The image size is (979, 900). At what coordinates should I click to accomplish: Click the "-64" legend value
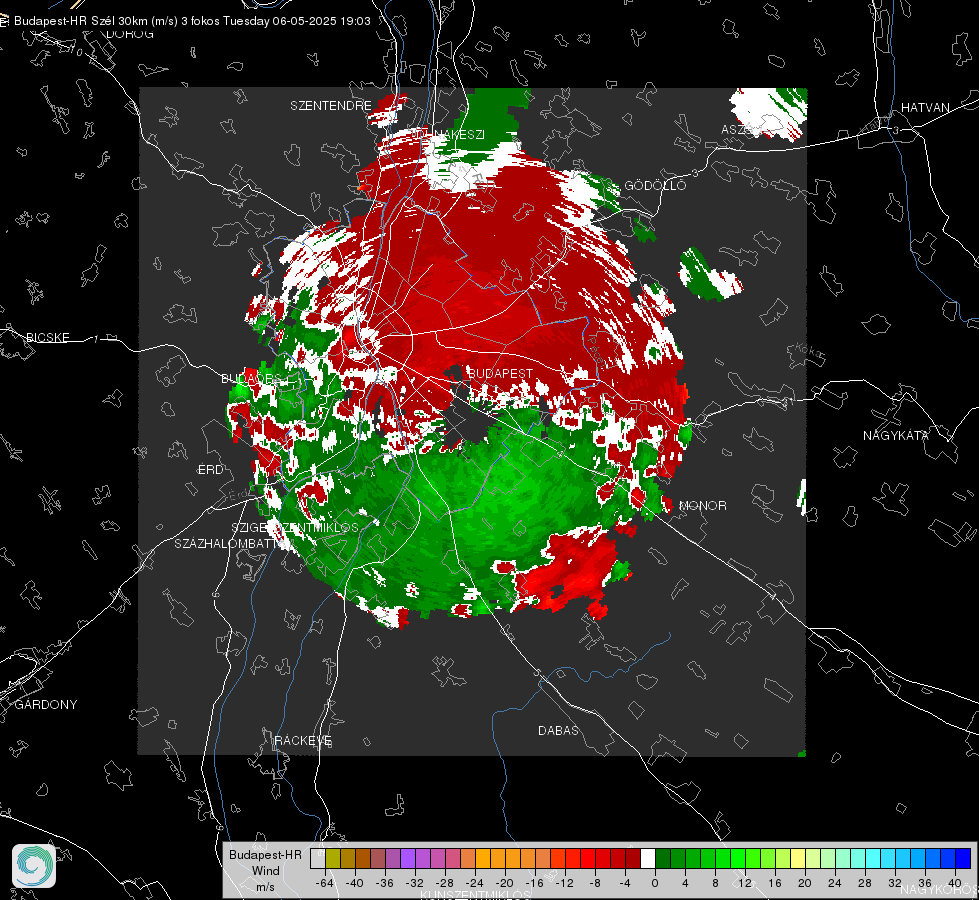click(x=324, y=883)
